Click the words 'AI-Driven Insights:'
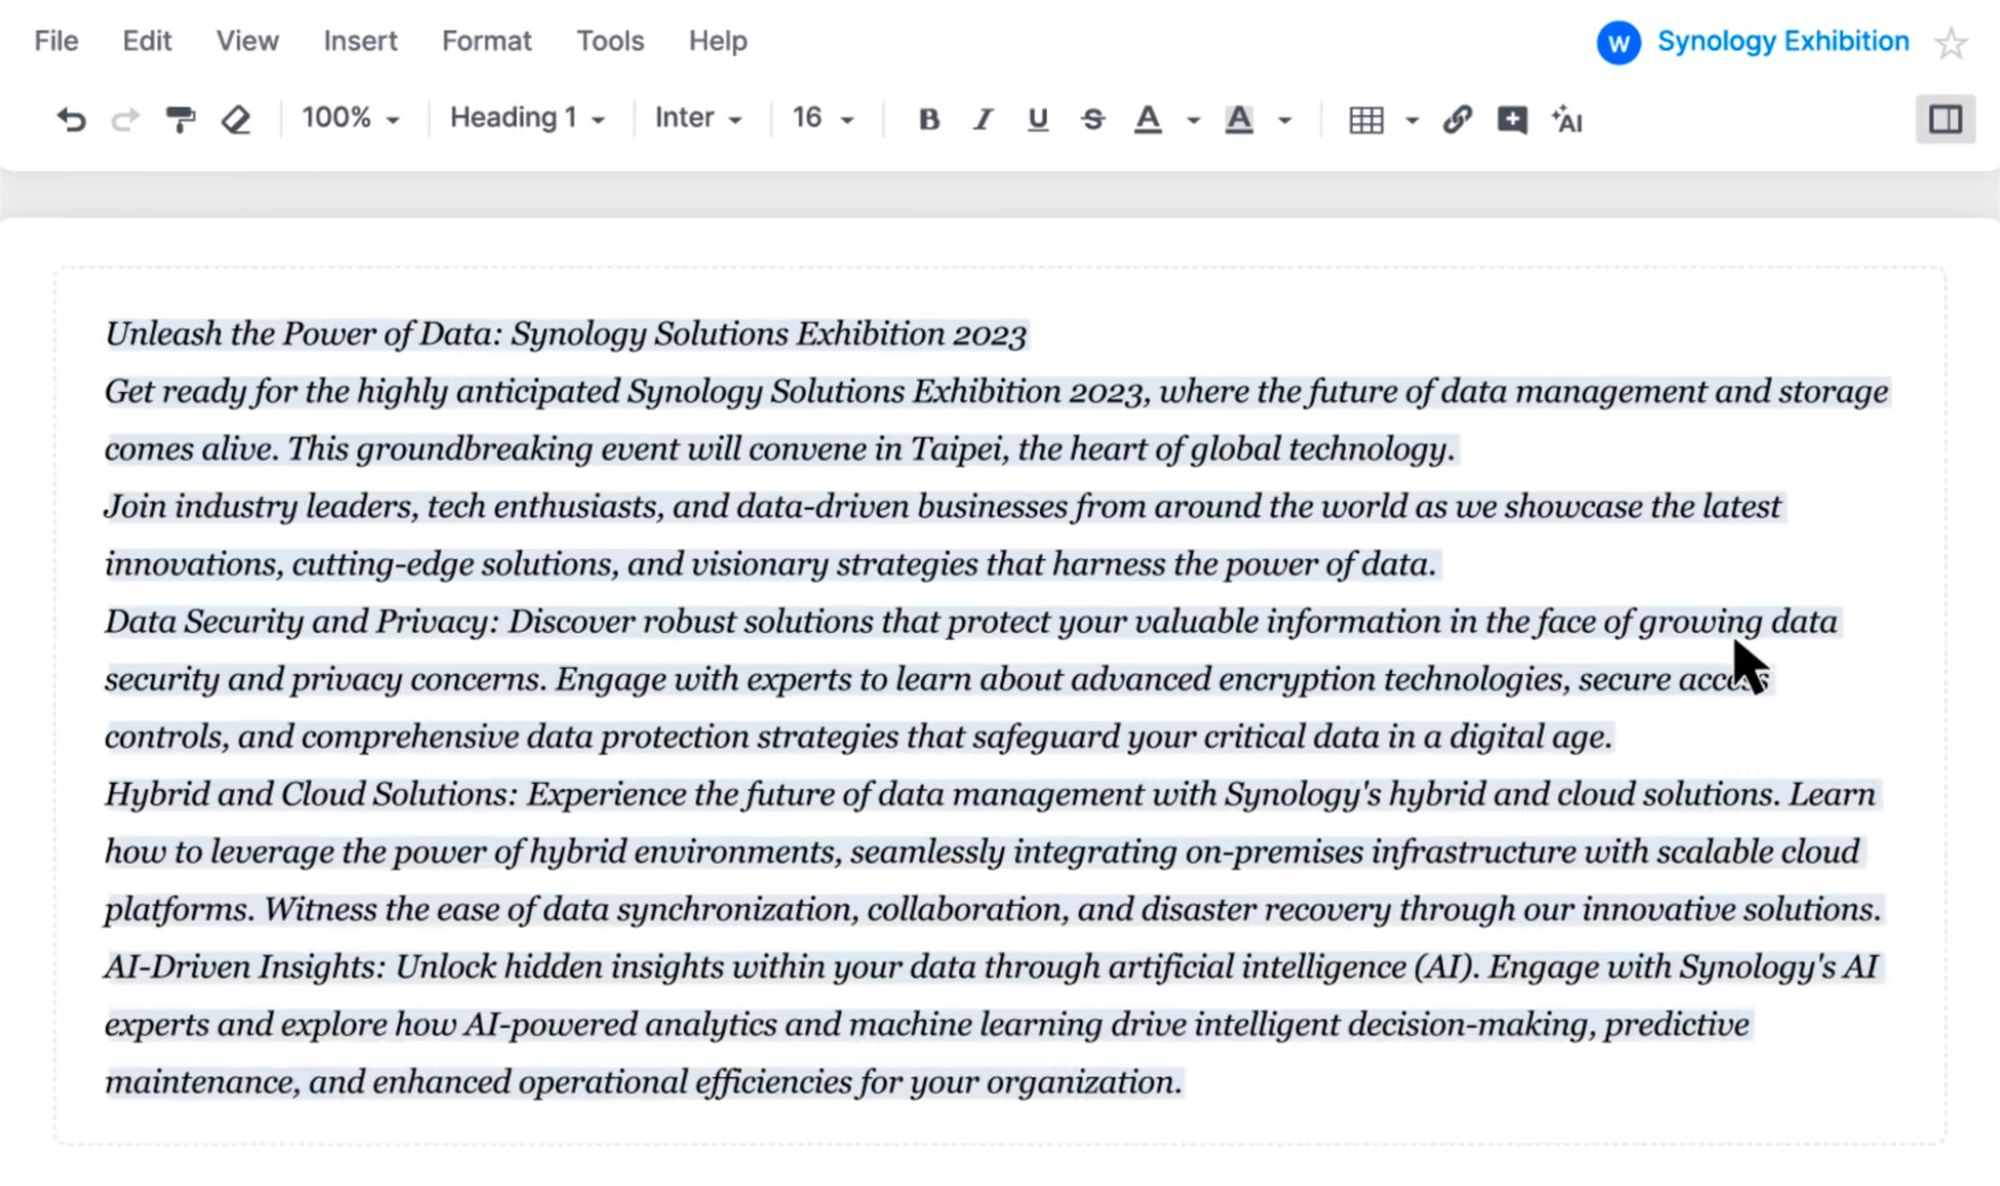2000x1186 pixels. (245, 967)
